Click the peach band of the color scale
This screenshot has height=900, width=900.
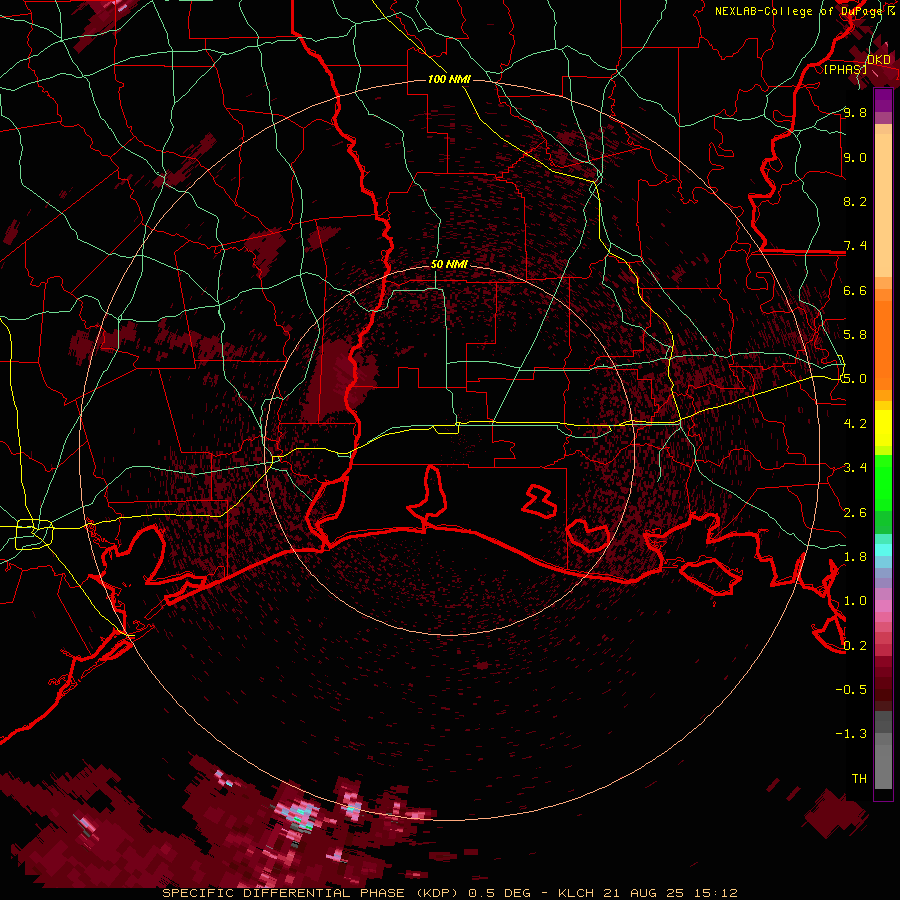883,201
